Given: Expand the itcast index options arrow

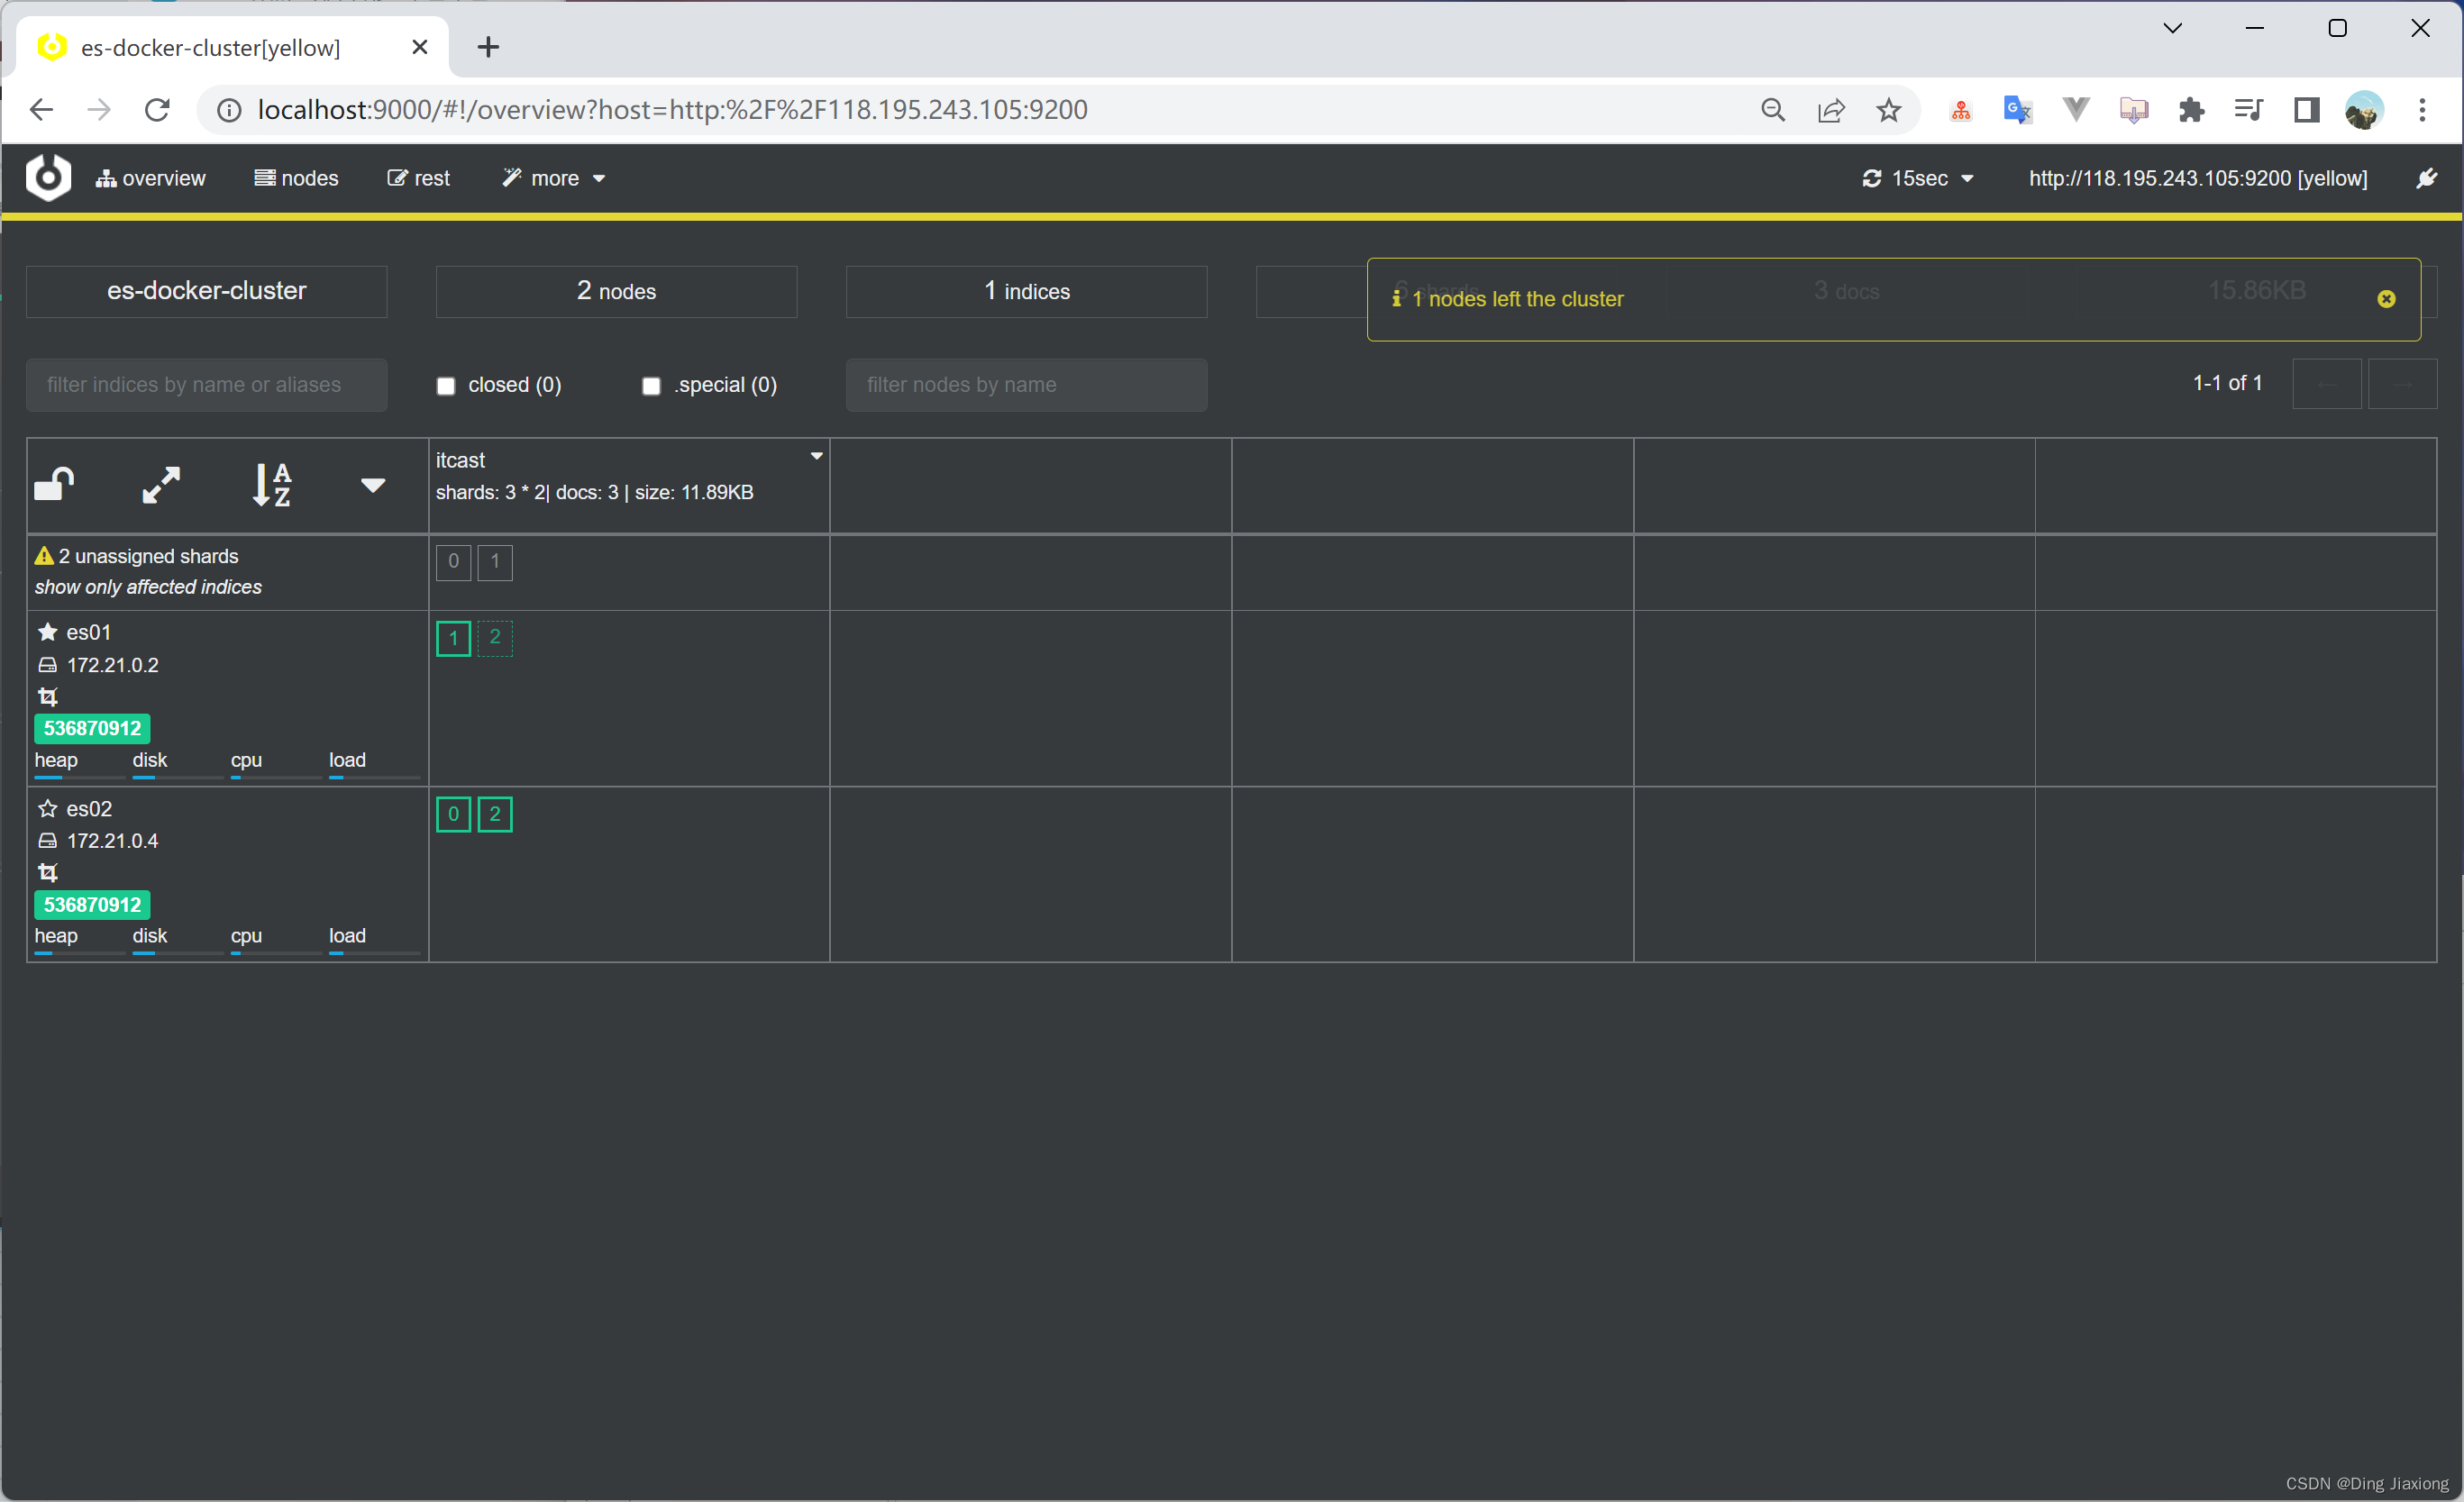Looking at the screenshot, I should 816,456.
